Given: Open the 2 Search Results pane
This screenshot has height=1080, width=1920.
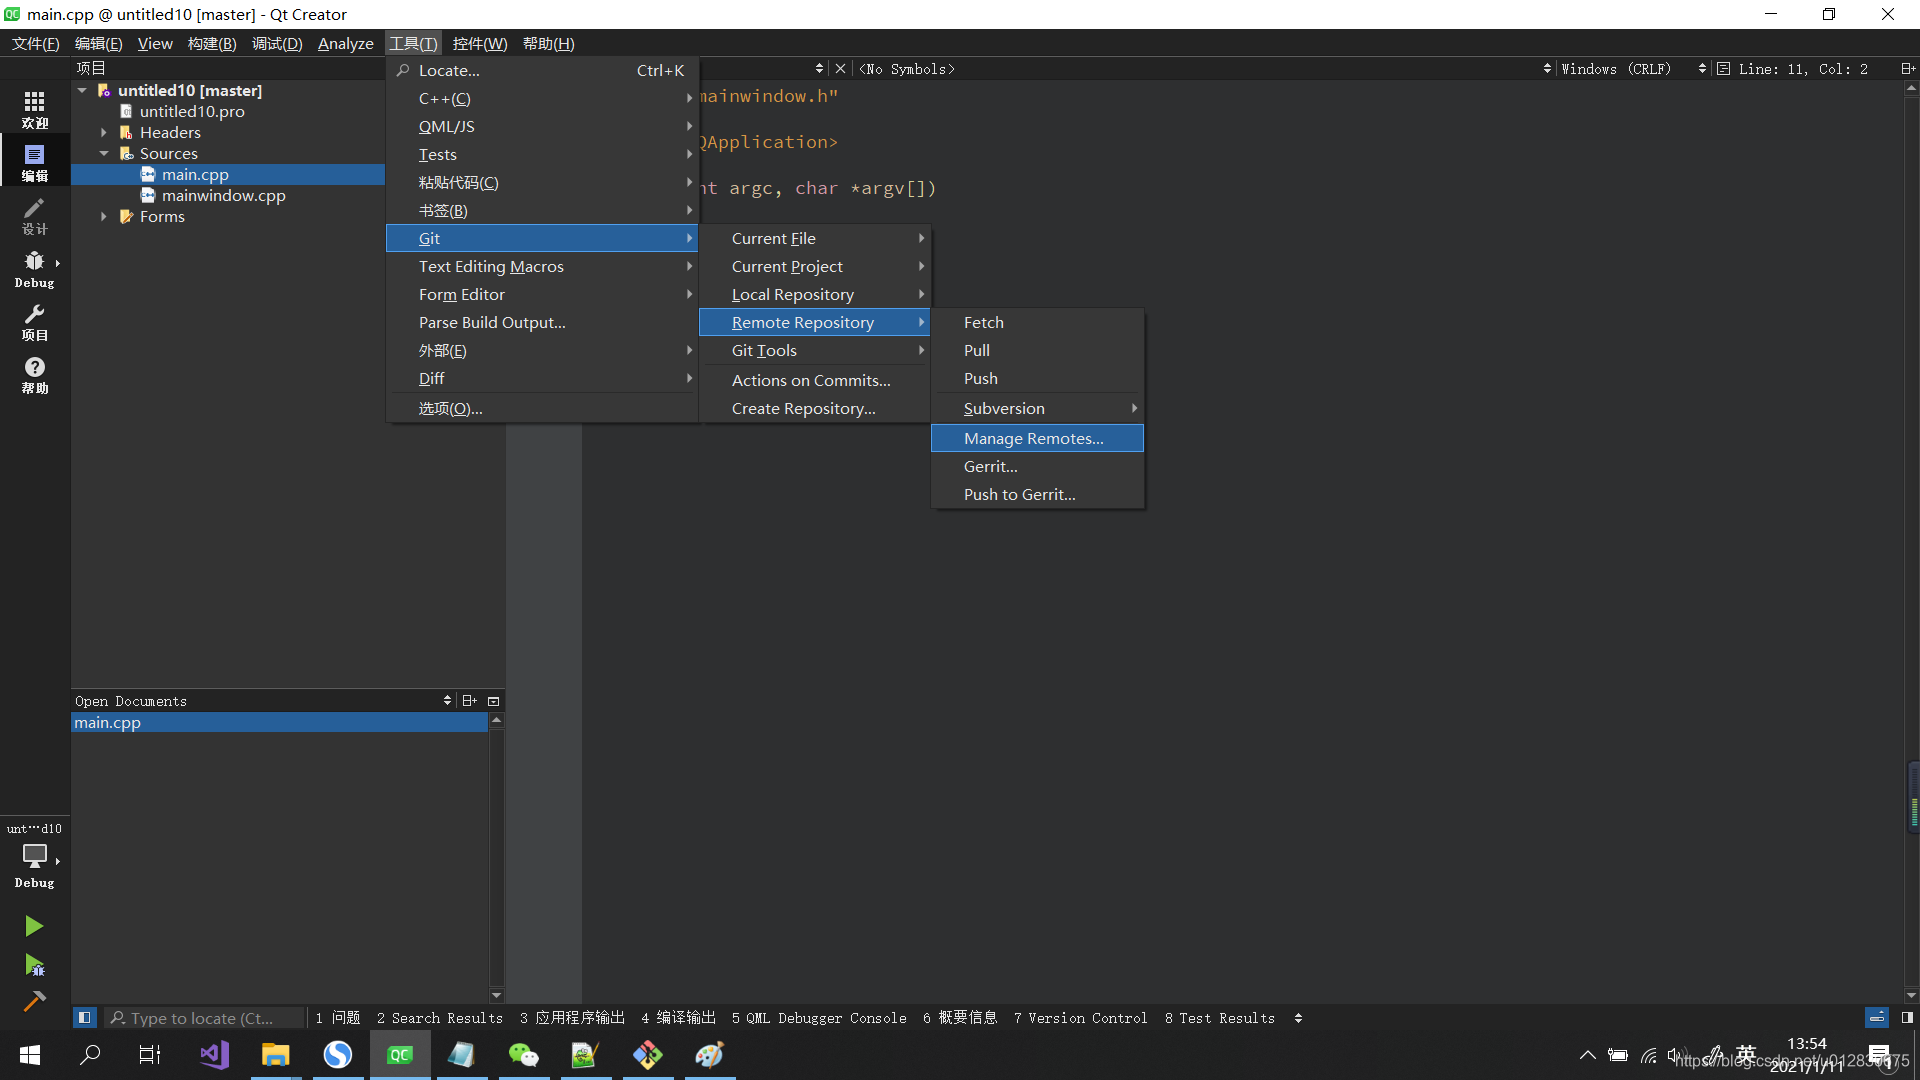Looking at the screenshot, I should 440,1018.
